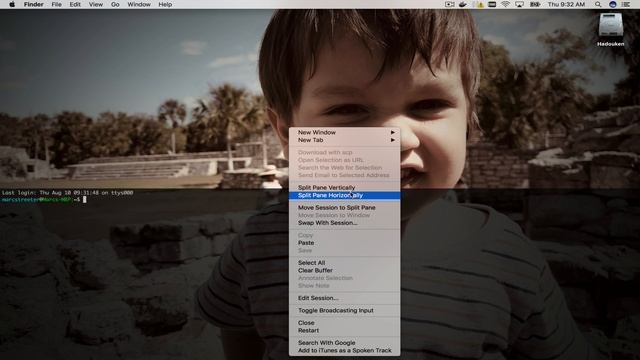Choose Search With Google
The image size is (640, 360).
344,343
